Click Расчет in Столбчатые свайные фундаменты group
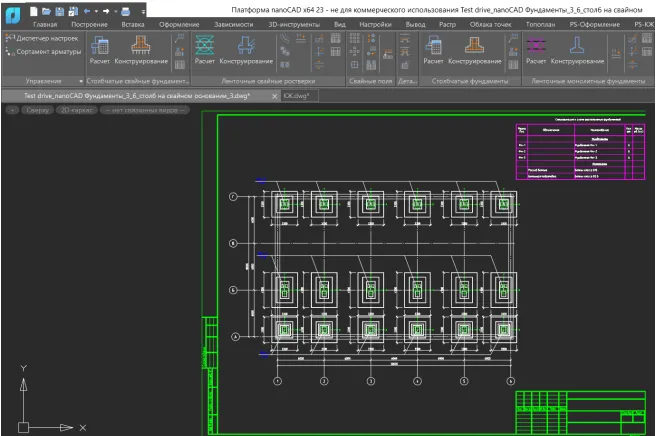 coord(99,49)
